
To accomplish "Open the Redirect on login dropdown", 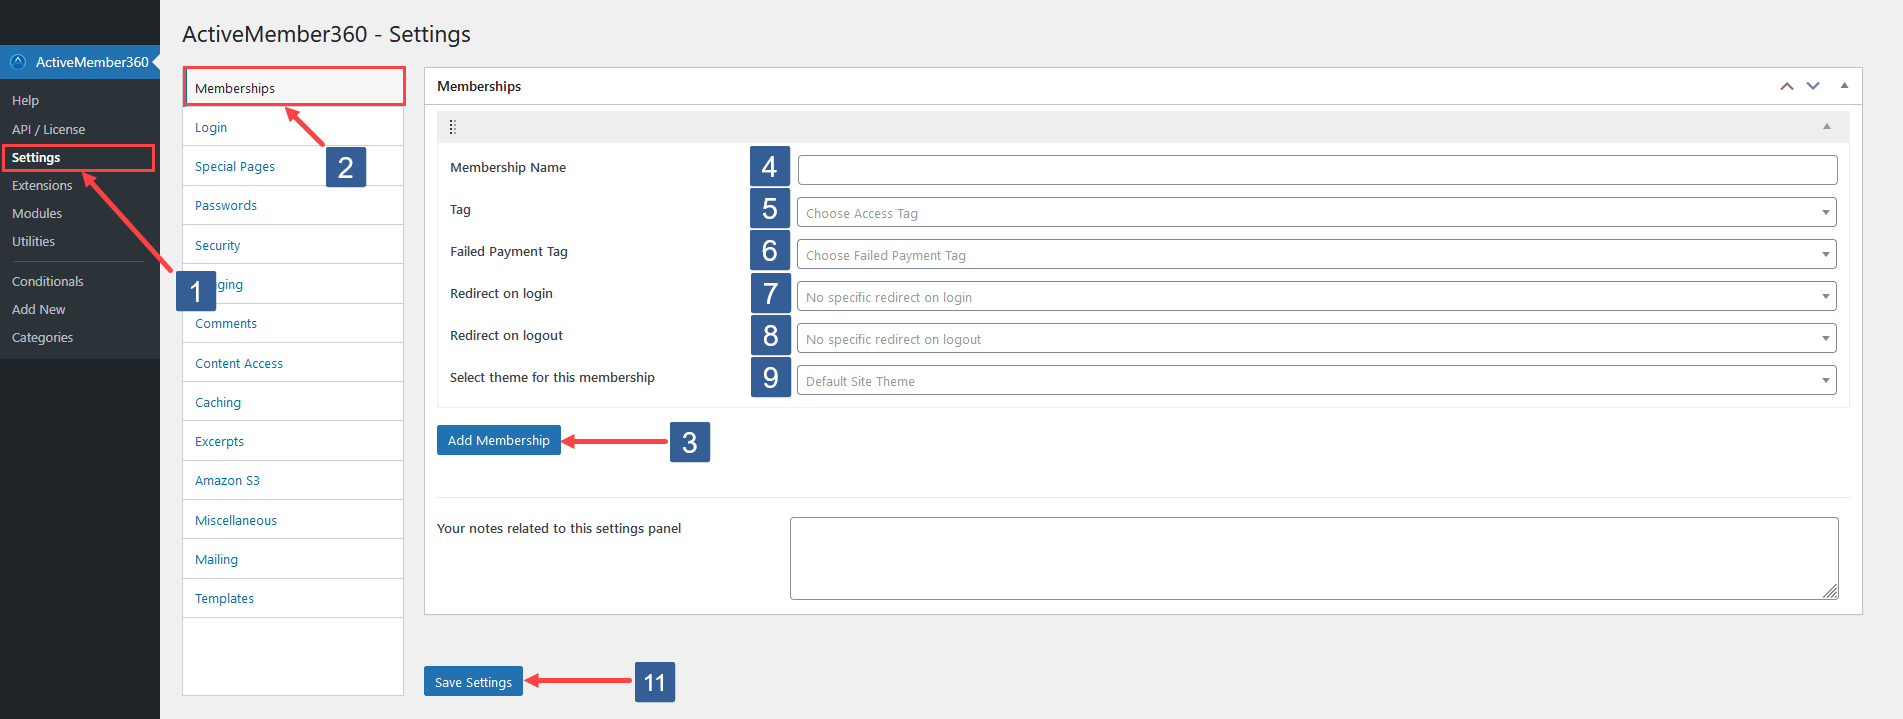I will pos(1316,296).
